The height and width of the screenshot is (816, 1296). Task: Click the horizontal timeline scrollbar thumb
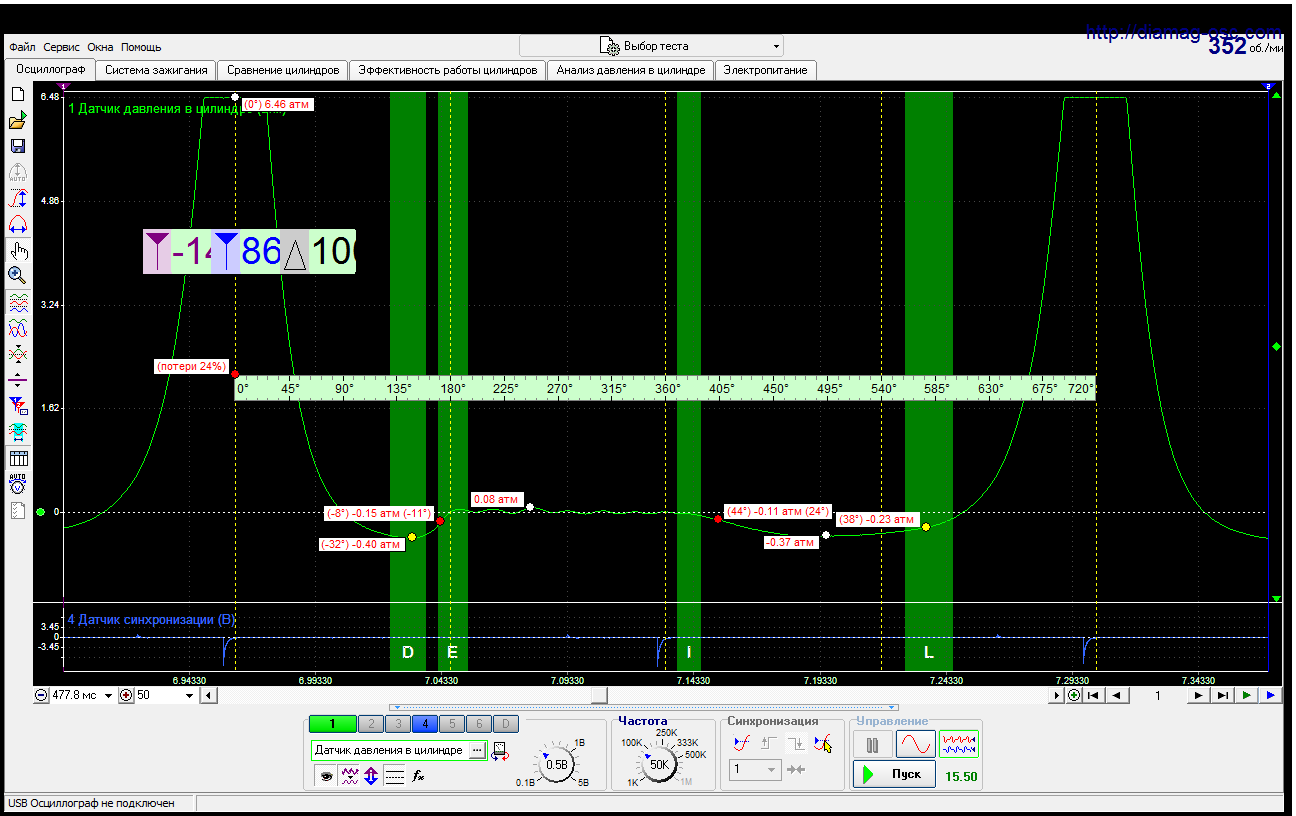[598, 695]
